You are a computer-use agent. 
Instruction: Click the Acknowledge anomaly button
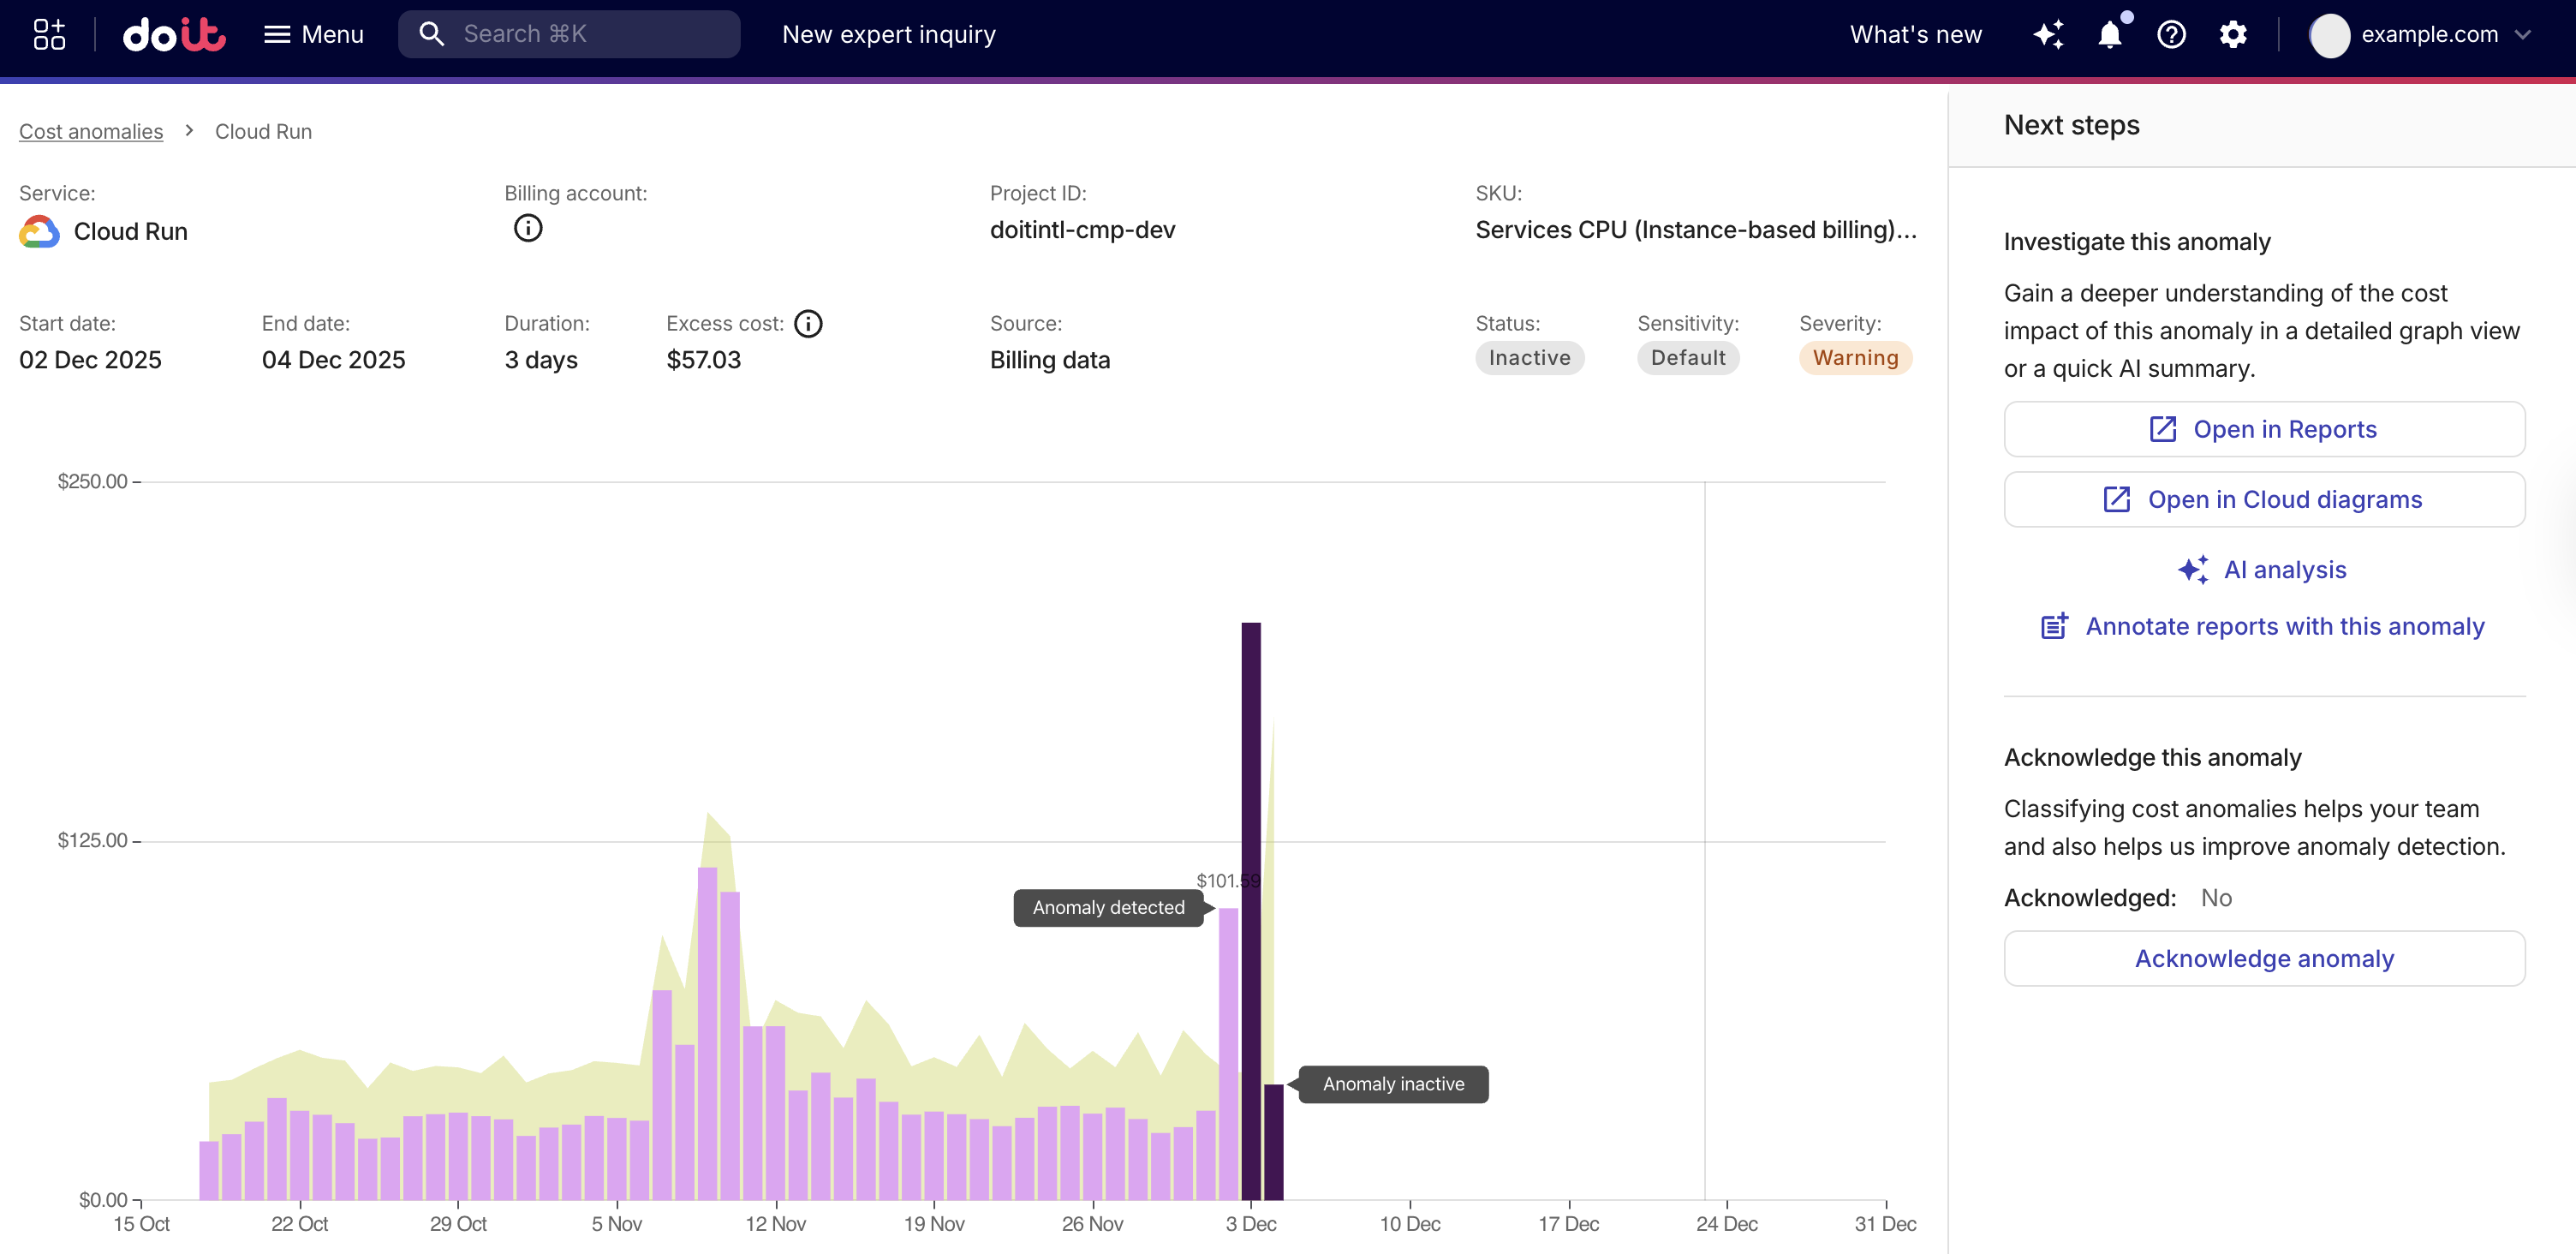pyautogui.click(x=2264, y=957)
